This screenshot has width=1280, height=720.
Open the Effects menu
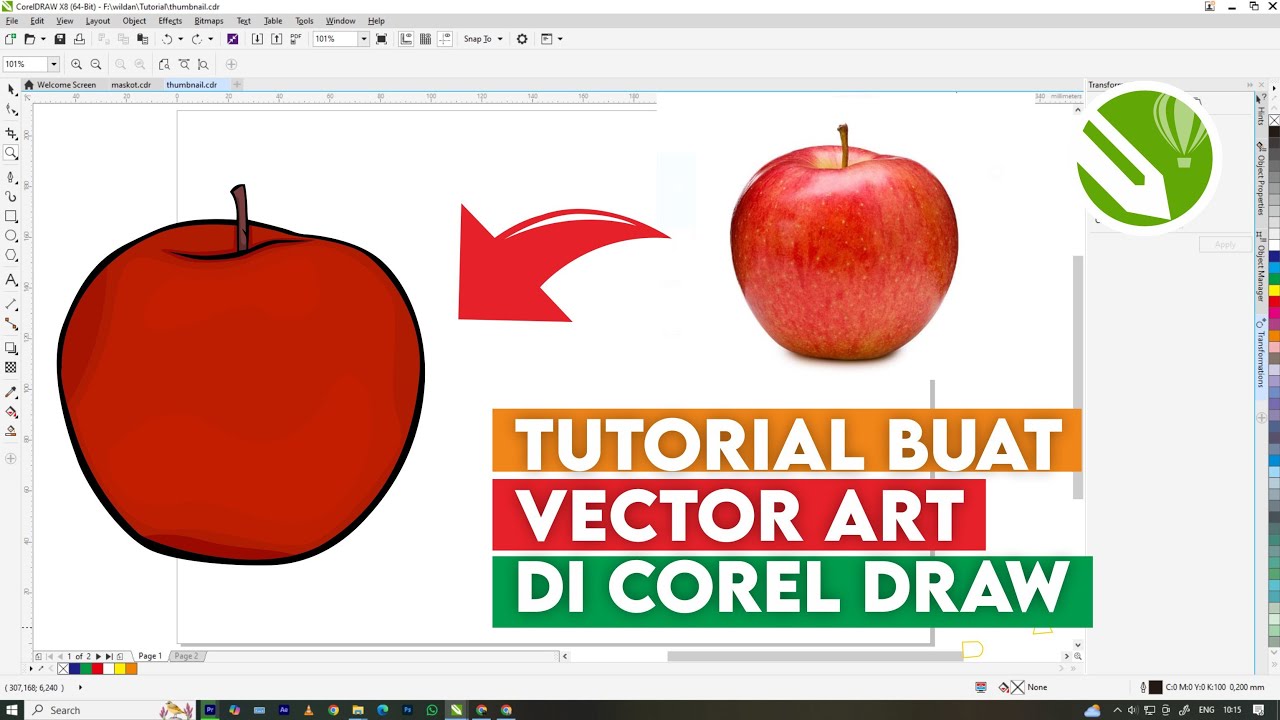pos(170,21)
